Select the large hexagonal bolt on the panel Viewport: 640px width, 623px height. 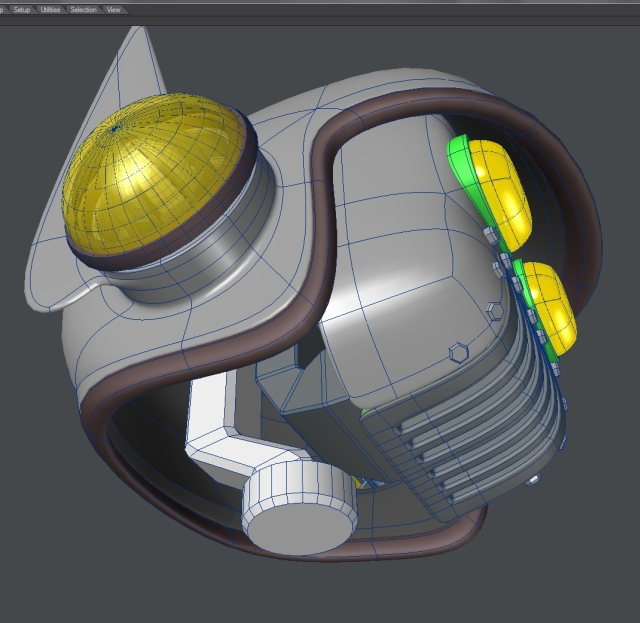460,353
